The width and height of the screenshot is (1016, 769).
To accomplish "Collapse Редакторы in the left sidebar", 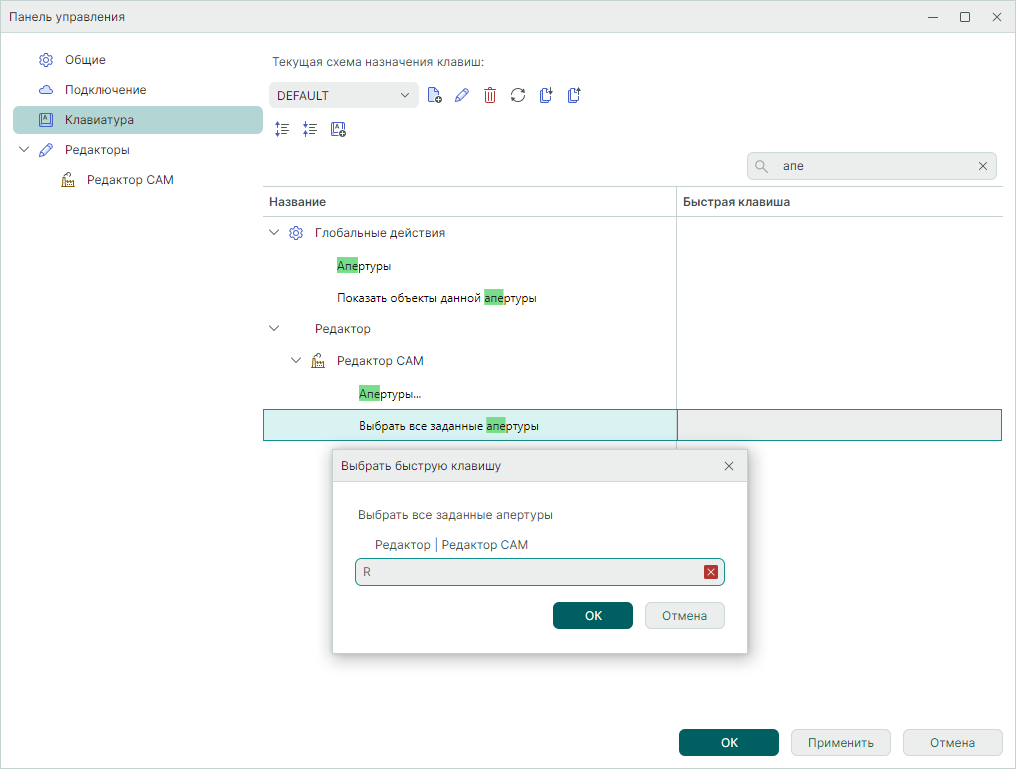I will [25, 150].
